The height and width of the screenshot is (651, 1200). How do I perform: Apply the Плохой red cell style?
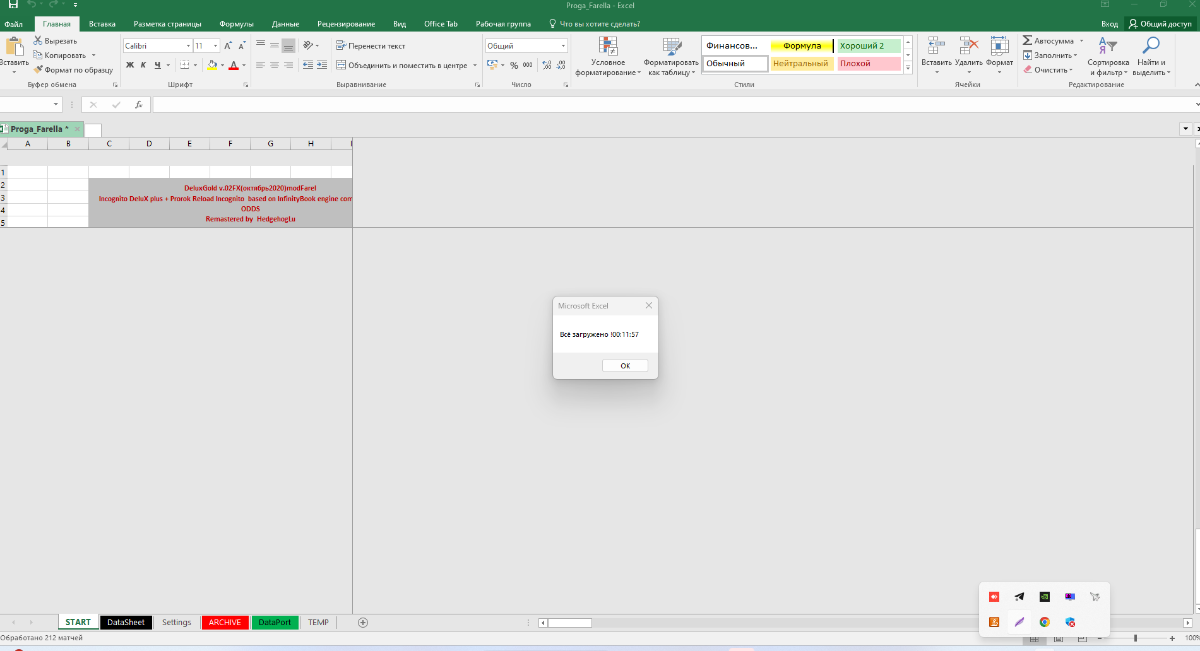[868, 63]
